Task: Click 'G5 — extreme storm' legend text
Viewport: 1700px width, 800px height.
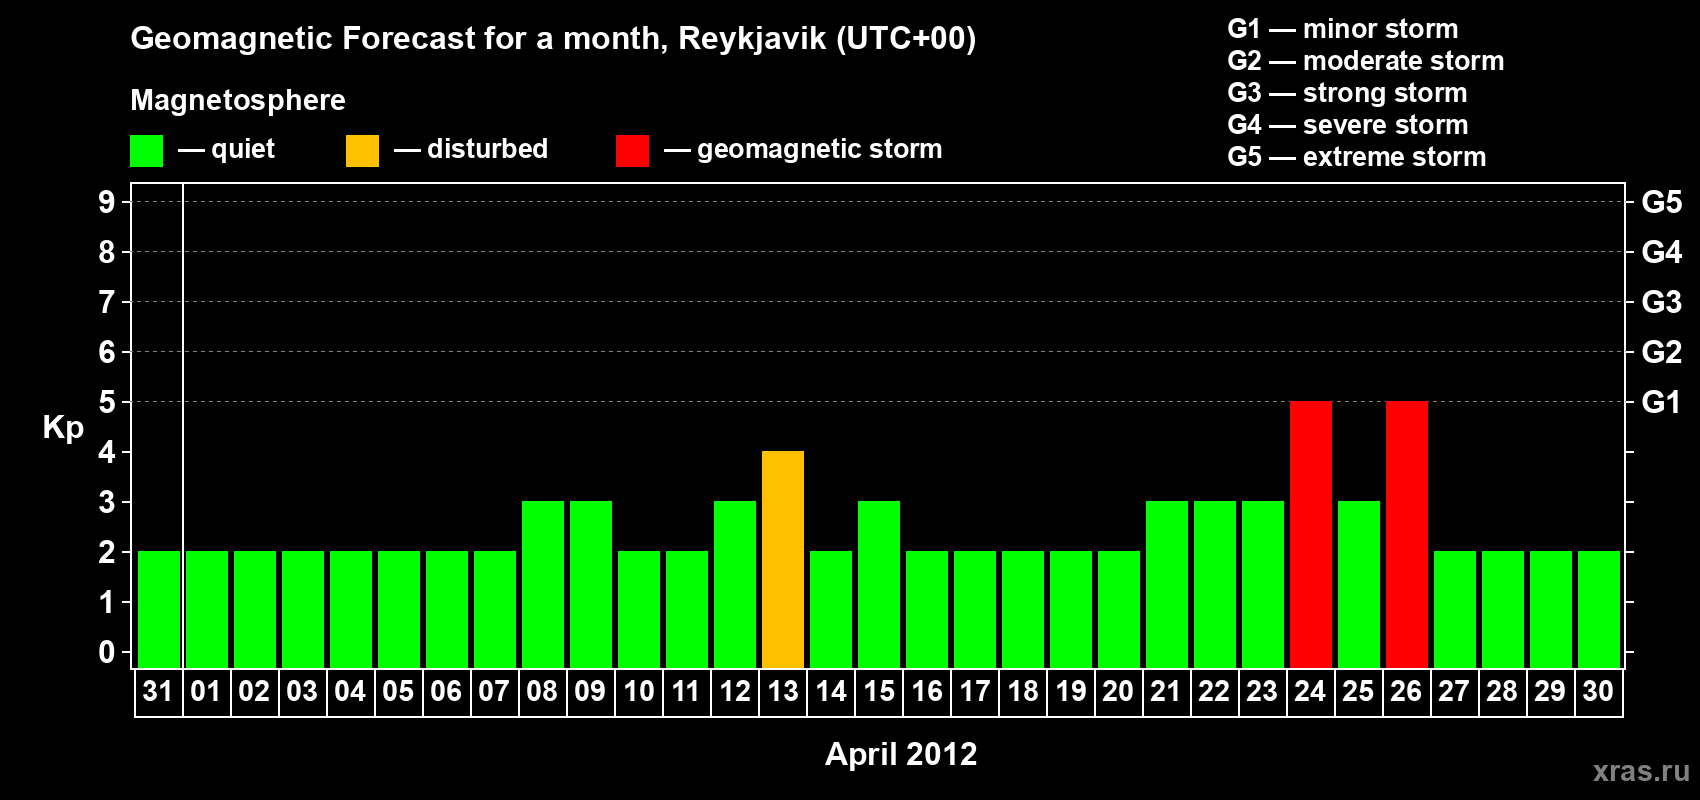Action: [1357, 157]
